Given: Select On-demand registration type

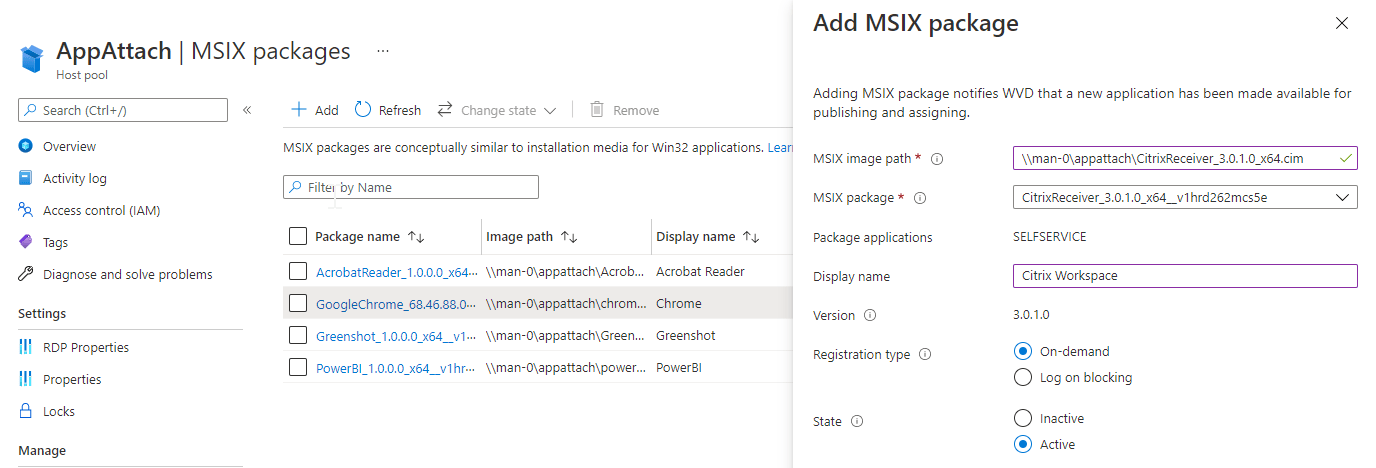Looking at the screenshot, I should point(1023,351).
